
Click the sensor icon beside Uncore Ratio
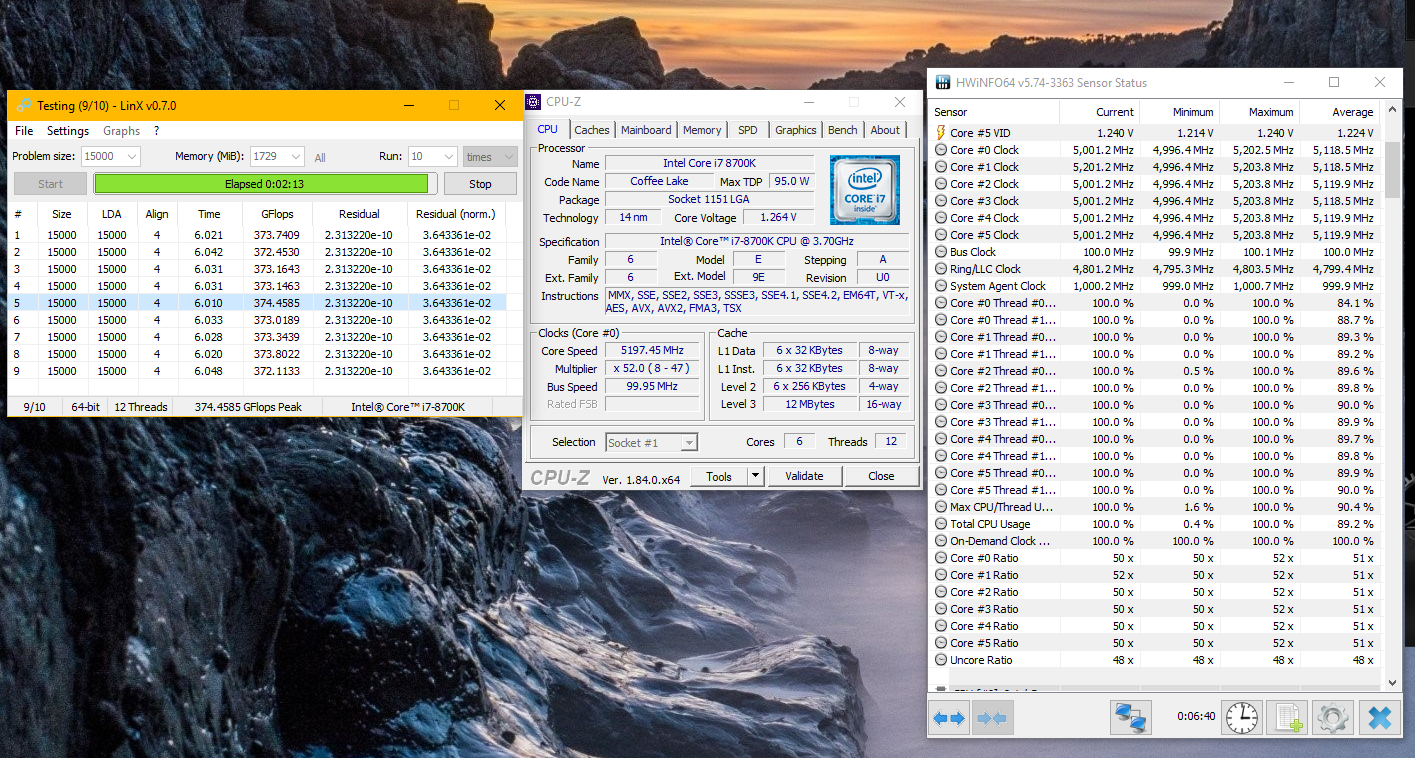click(x=940, y=660)
